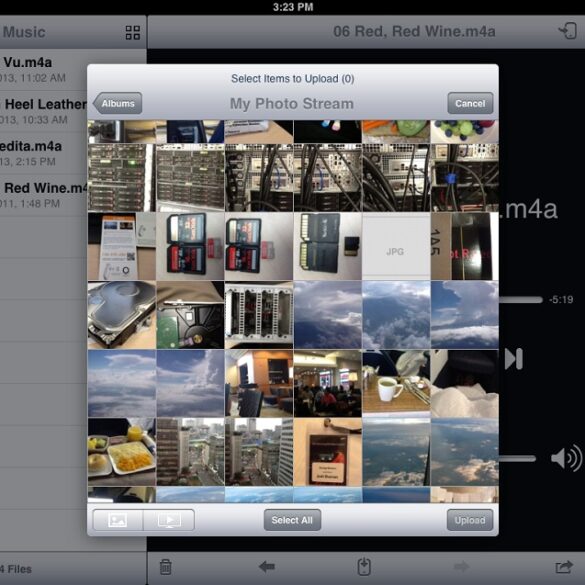
Task: Switch to videos filter segment
Action: (169, 520)
